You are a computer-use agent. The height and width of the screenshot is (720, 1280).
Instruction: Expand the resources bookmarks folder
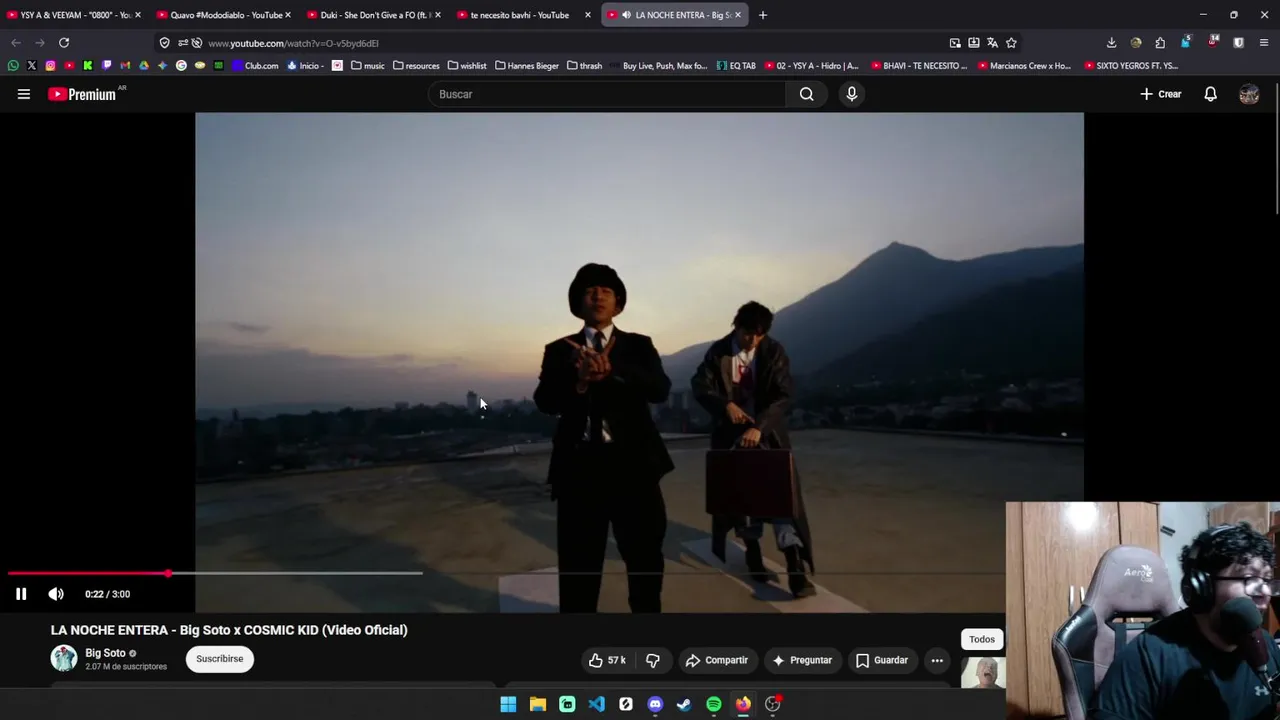416,66
